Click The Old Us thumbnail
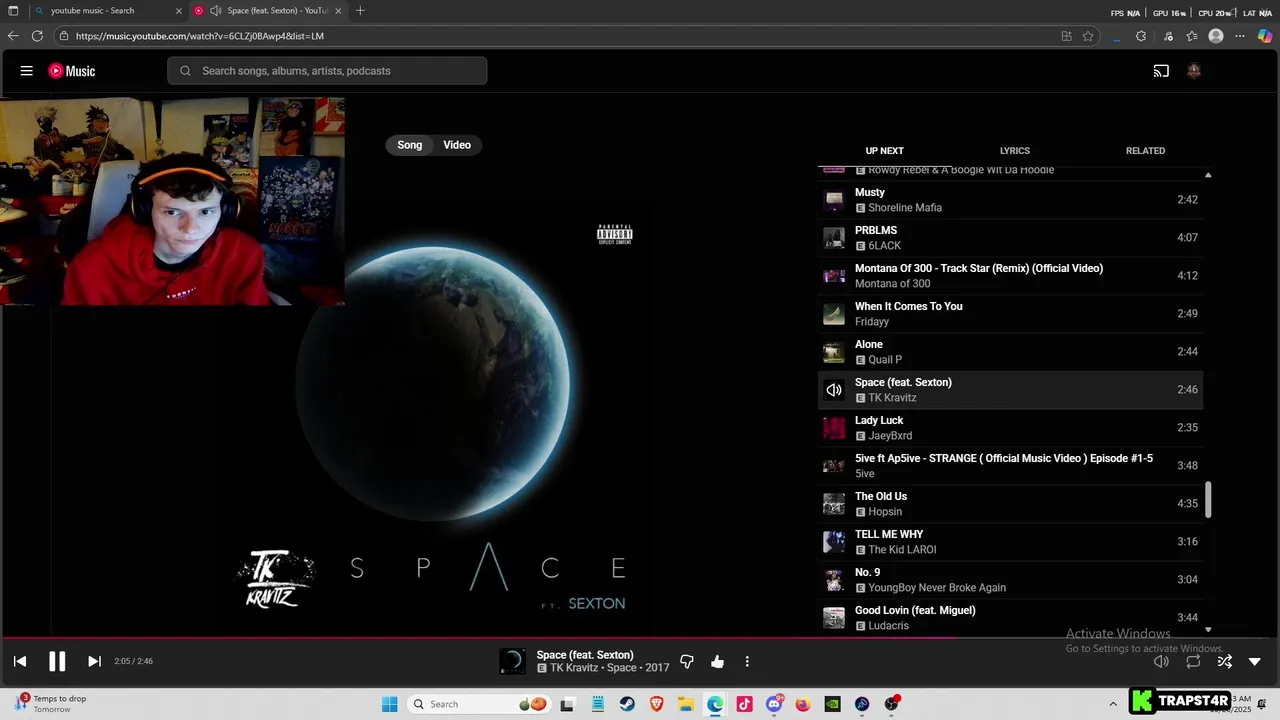Screen dimensions: 1280x720 click(834, 504)
